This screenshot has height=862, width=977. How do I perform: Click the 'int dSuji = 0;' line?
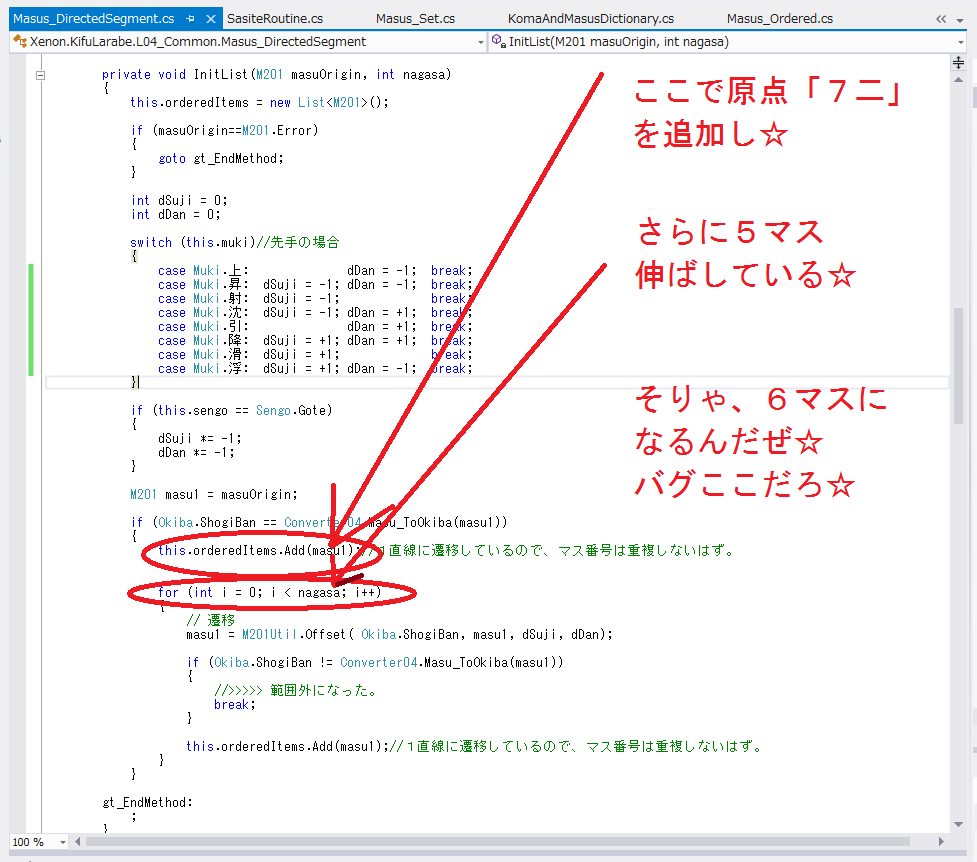pyautogui.click(x=179, y=200)
